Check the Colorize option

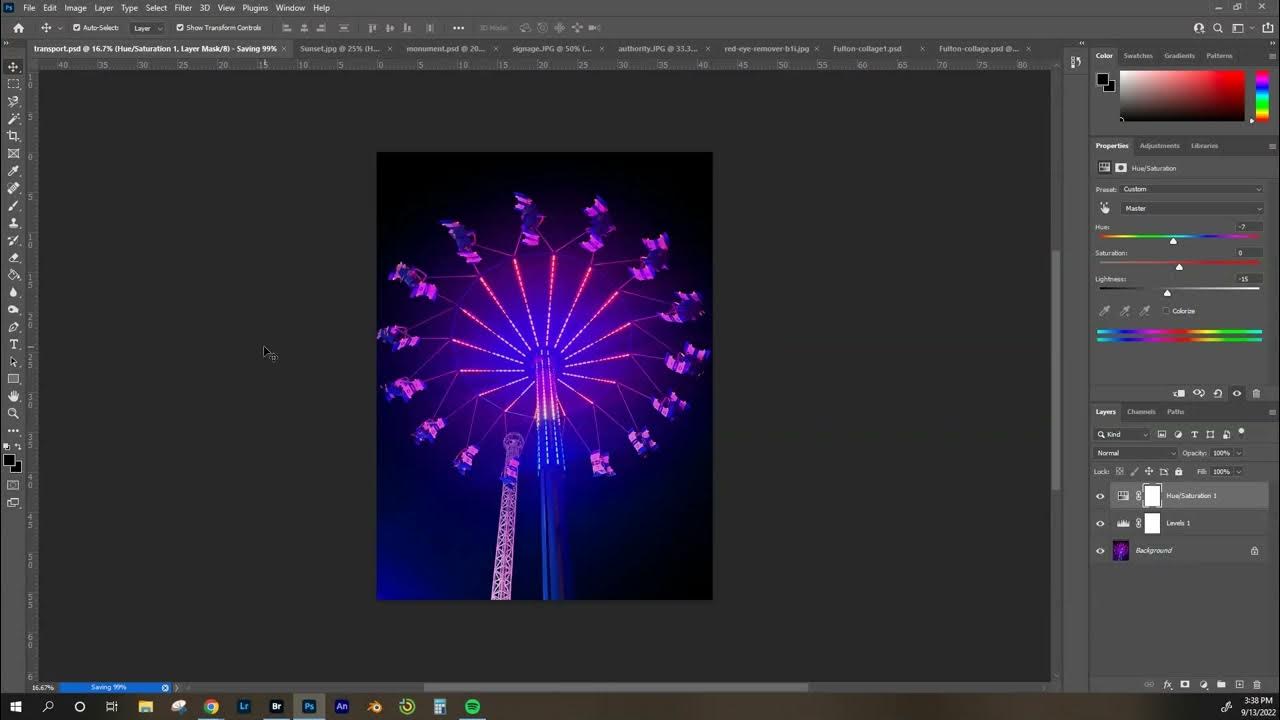point(1166,311)
